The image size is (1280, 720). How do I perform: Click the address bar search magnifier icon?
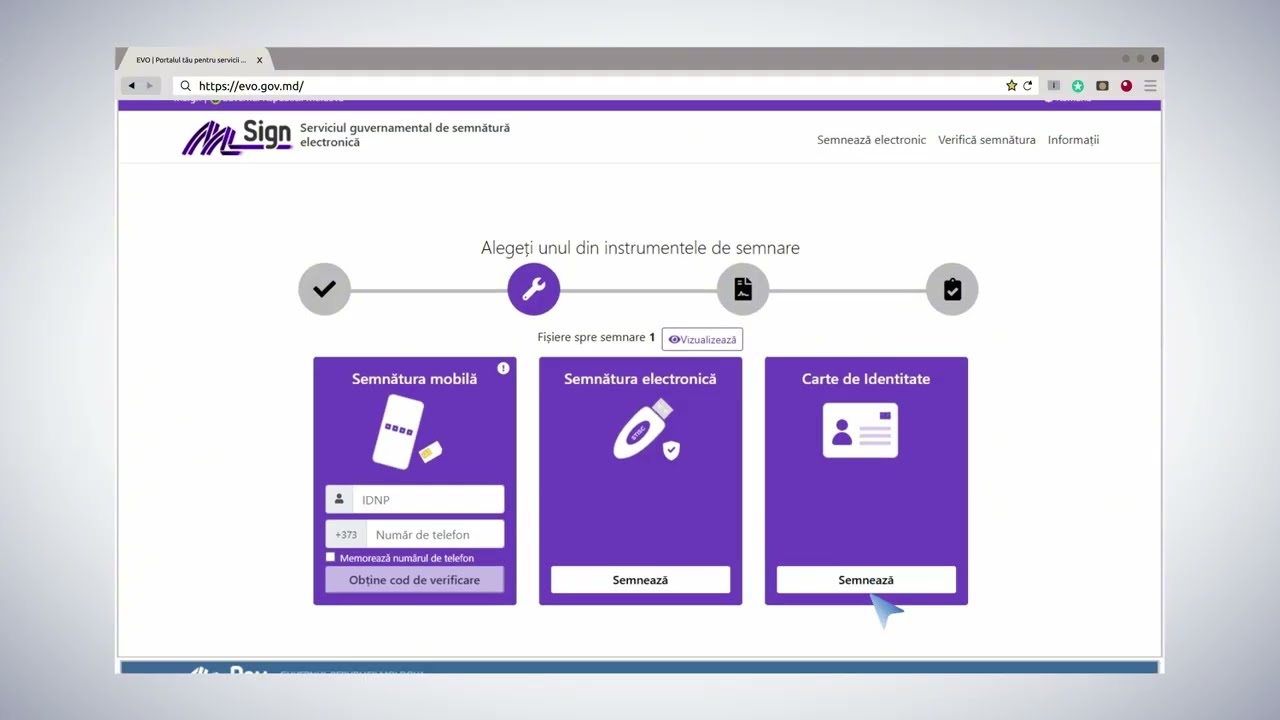(186, 86)
